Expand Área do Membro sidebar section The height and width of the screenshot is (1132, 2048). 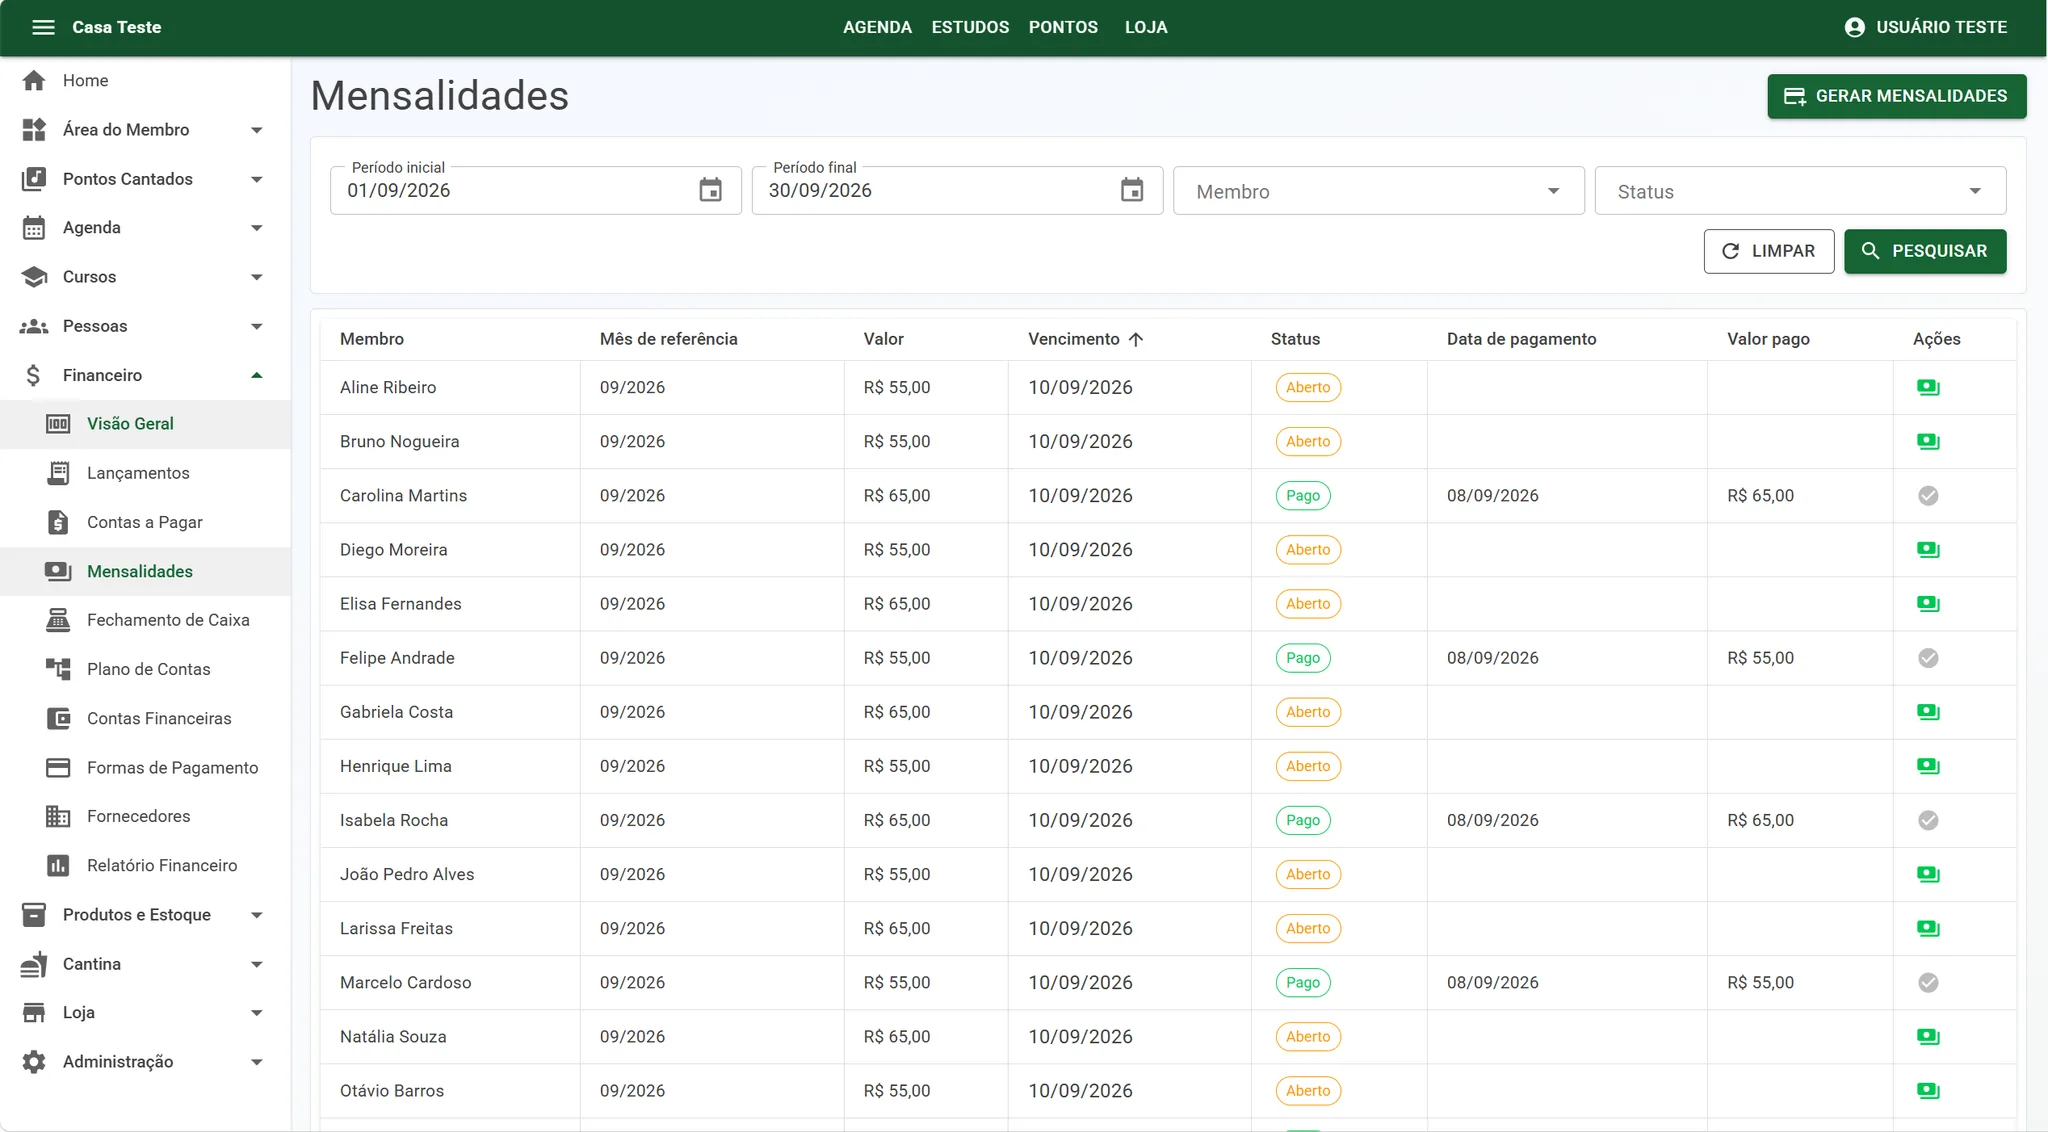(145, 130)
